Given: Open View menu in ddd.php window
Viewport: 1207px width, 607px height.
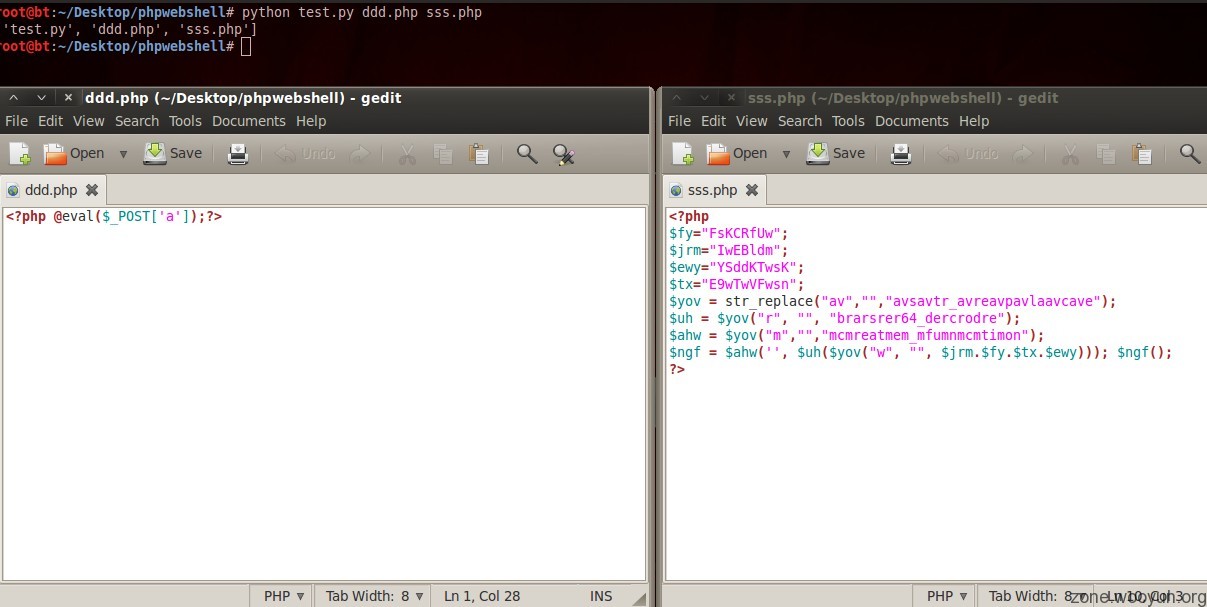Looking at the screenshot, I should click(88, 121).
